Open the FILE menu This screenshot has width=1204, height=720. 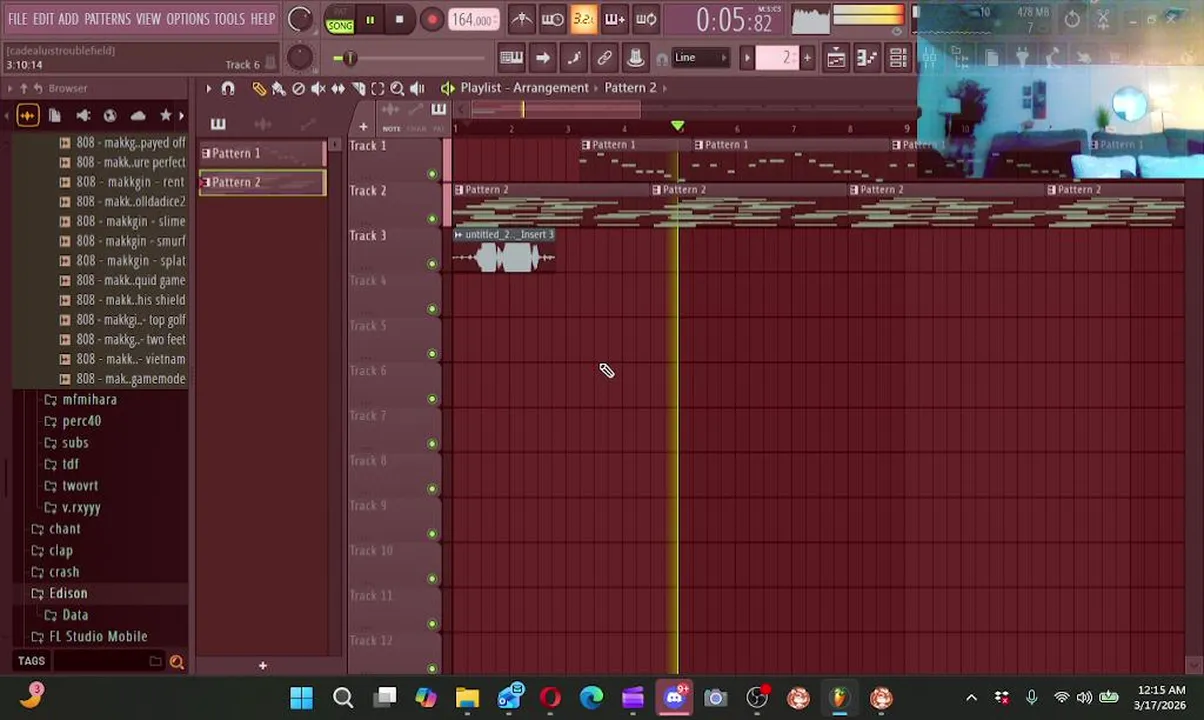pyautogui.click(x=18, y=19)
